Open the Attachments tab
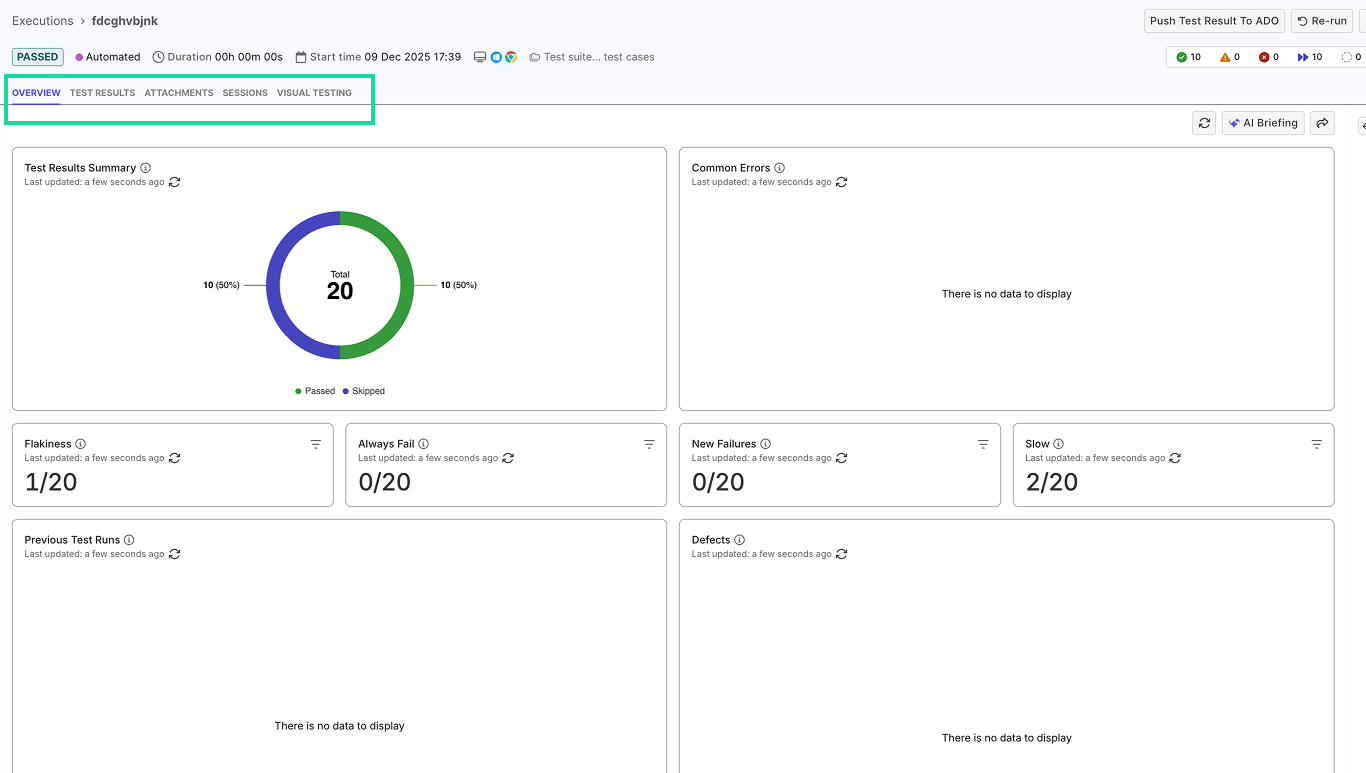Viewport: 1366px width, 773px height. (x=179, y=93)
